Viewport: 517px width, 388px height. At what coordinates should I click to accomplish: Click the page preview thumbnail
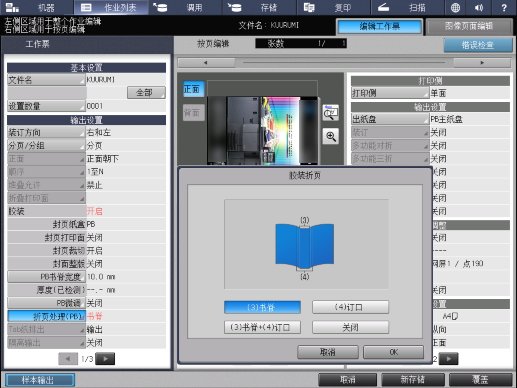point(262,130)
